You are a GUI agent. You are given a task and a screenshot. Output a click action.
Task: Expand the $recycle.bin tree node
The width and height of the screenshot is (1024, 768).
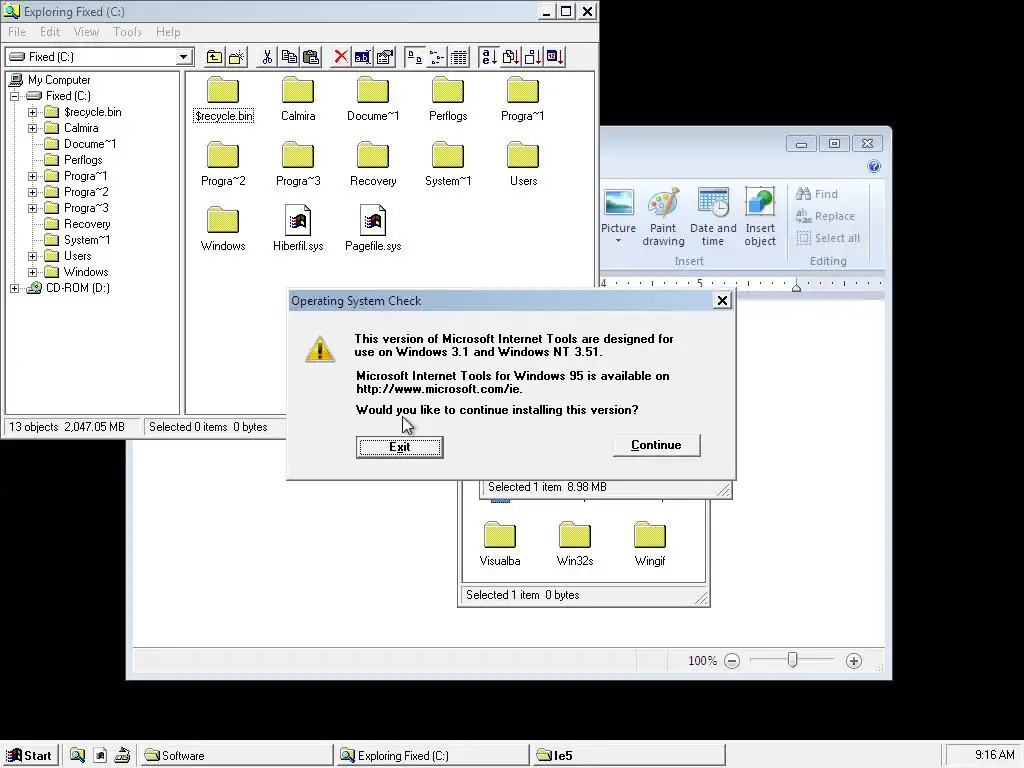pyautogui.click(x=33, y=112)
